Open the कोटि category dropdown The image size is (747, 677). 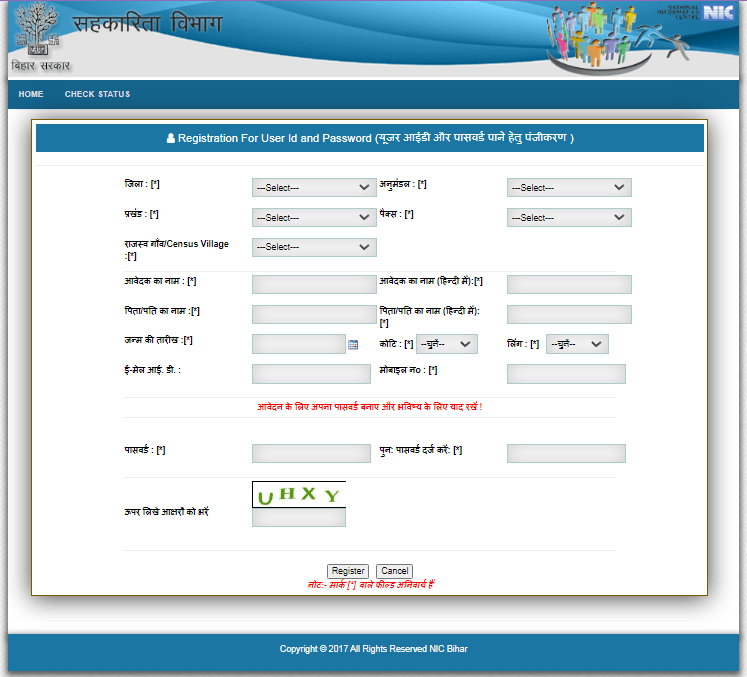446,344
